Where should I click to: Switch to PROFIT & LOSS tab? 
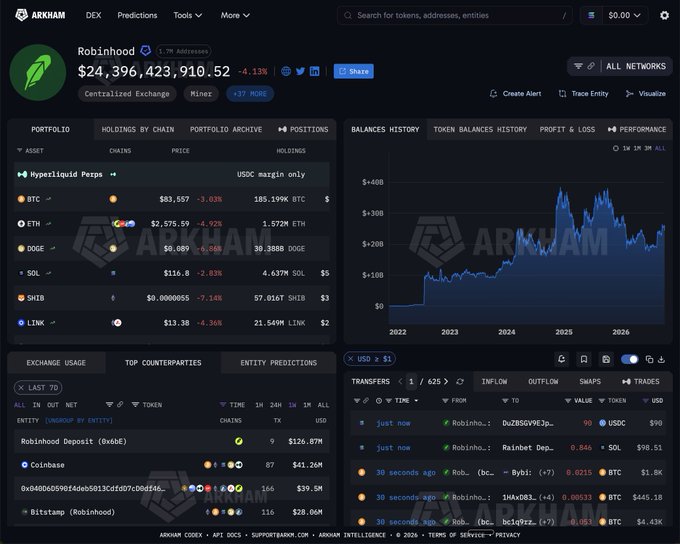[x=567, y=129]
